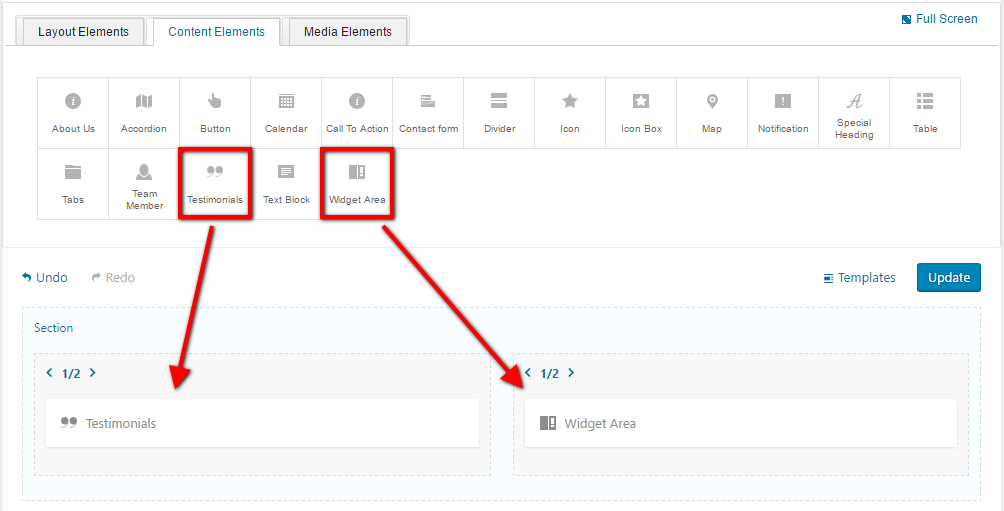Open the Media Elements tab
This screenshot has height=511, width=1004.
coord(347,32)
